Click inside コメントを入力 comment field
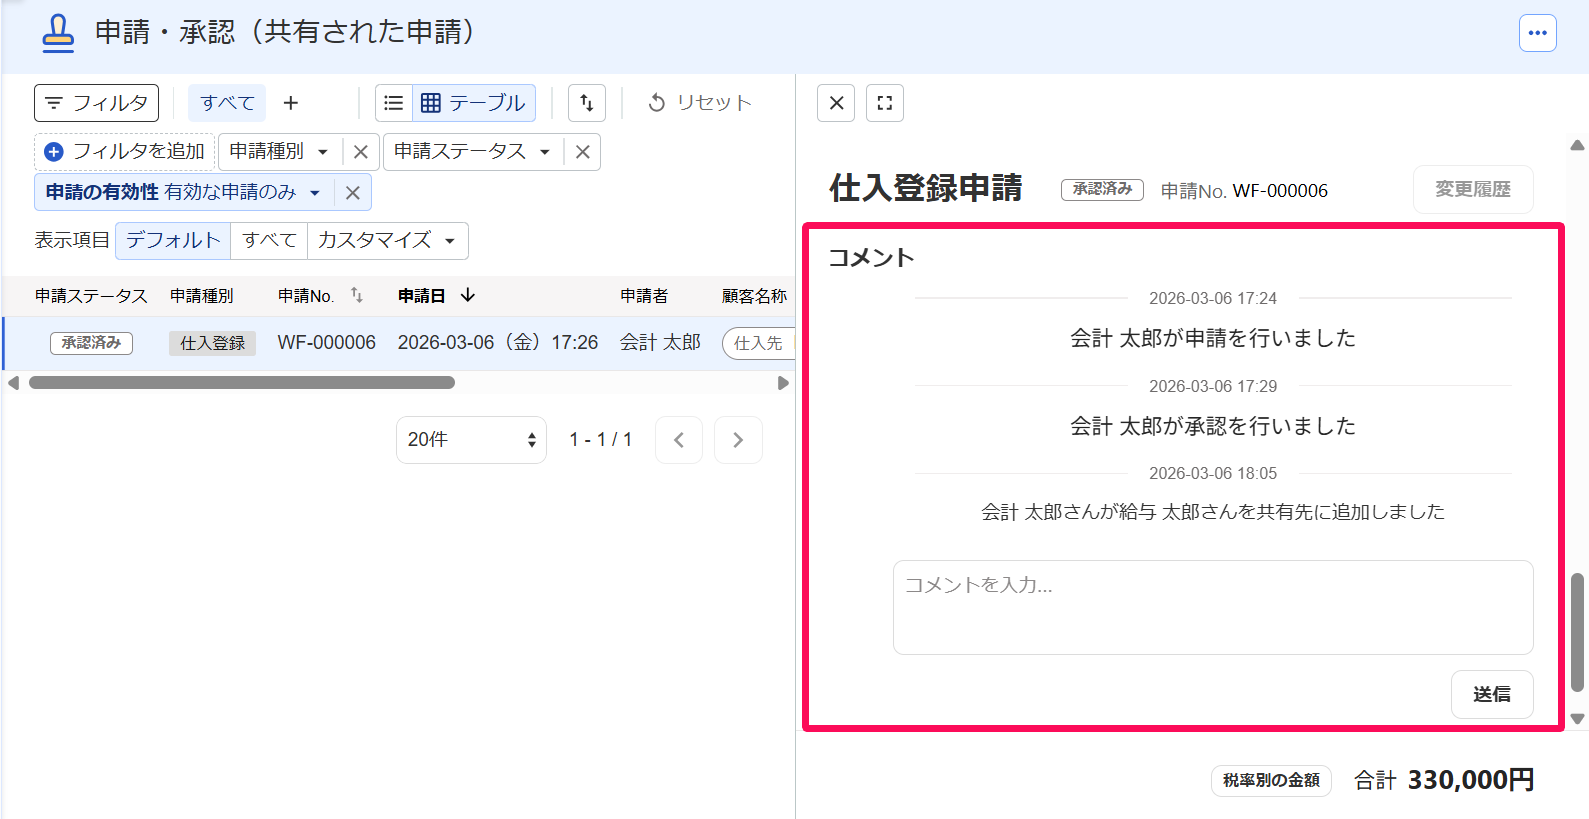This screenshot has height=819, width=1589. point(1213,607)
